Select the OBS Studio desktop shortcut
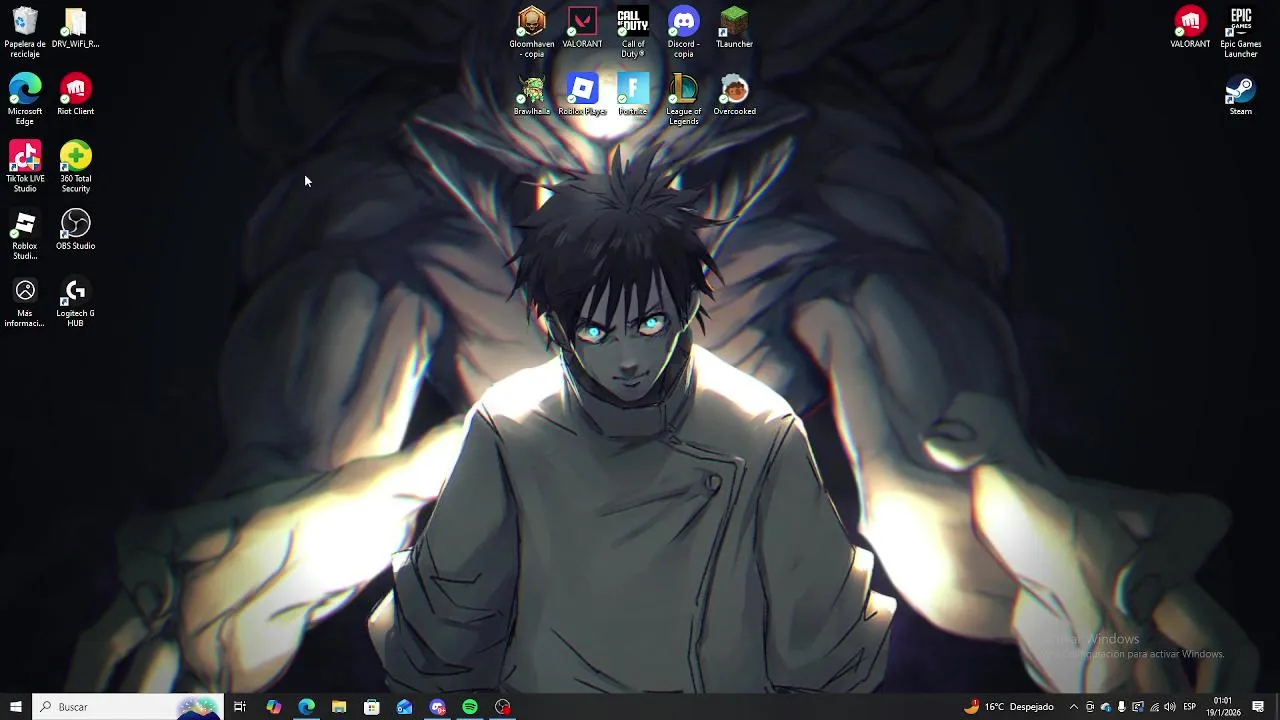This screenshot has height=720, width=1280. tap(75, 229)
